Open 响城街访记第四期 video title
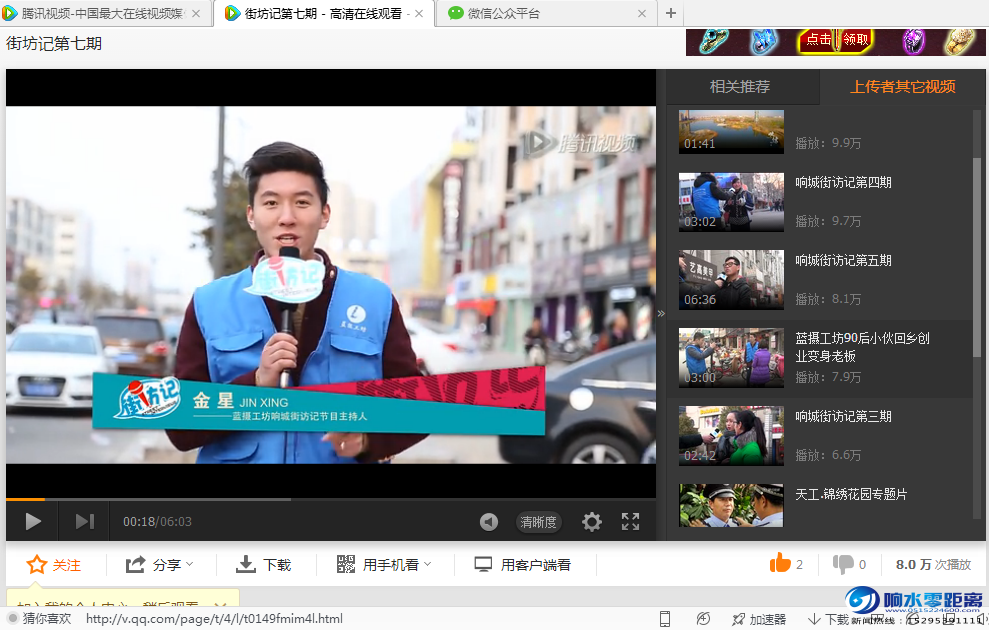This screenshot has height=630, width=989. [843, 182]
